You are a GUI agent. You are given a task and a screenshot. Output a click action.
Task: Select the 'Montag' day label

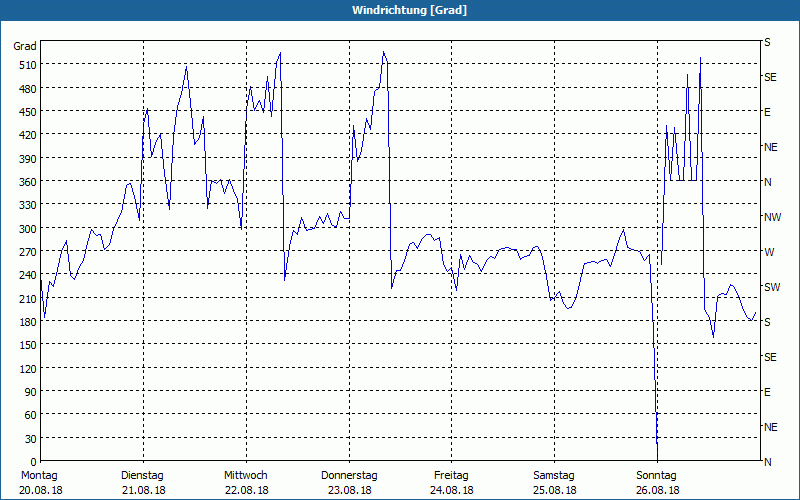coord(39,476)
